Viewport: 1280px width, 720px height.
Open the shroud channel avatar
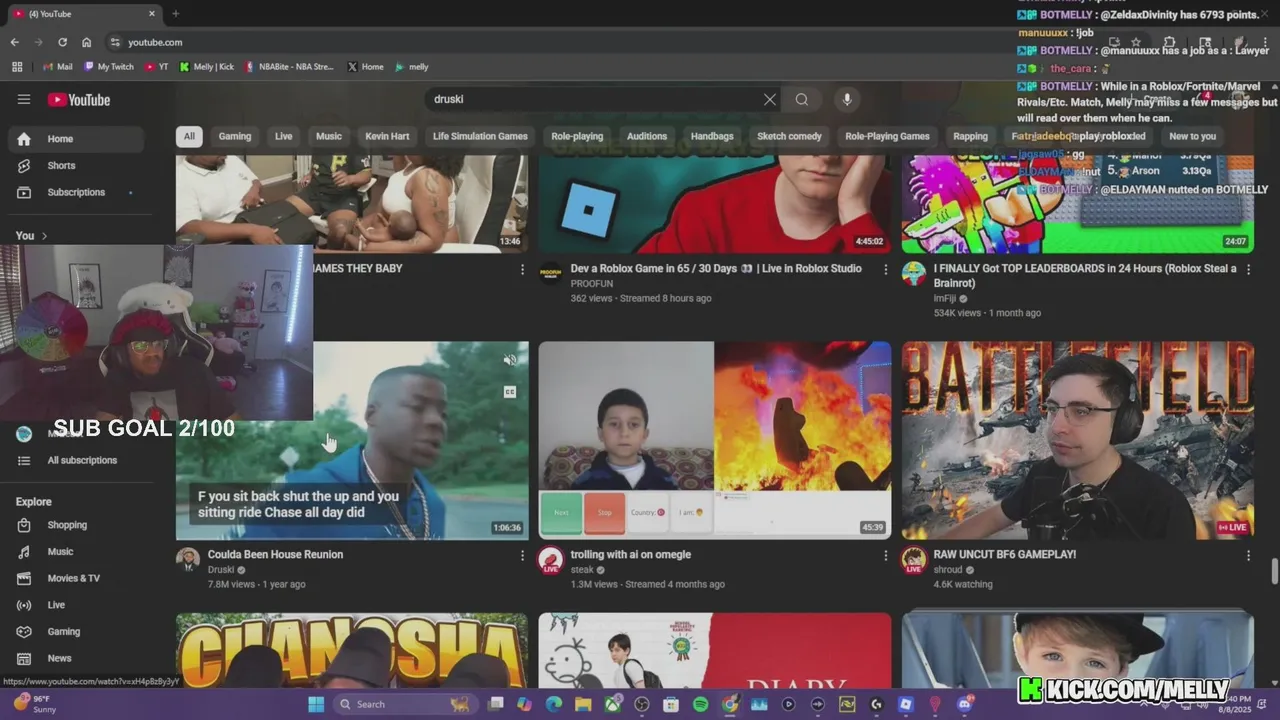913,560
